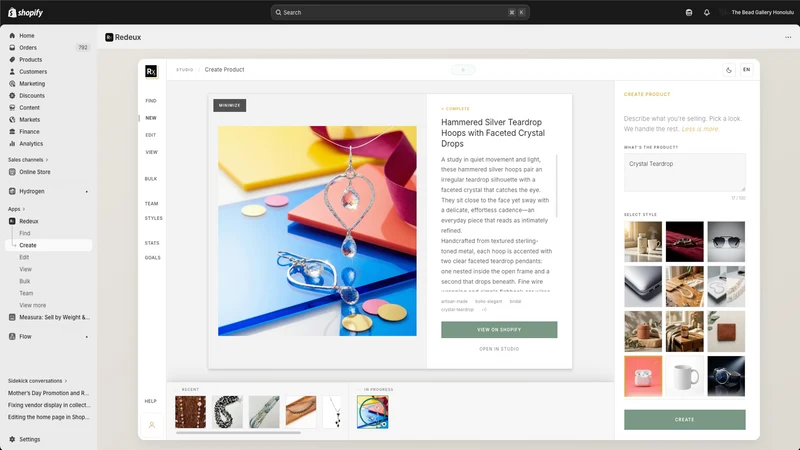Click the Crystal Teardrop product text box
The height and width of the screenshot is (450, 800).
684,172
